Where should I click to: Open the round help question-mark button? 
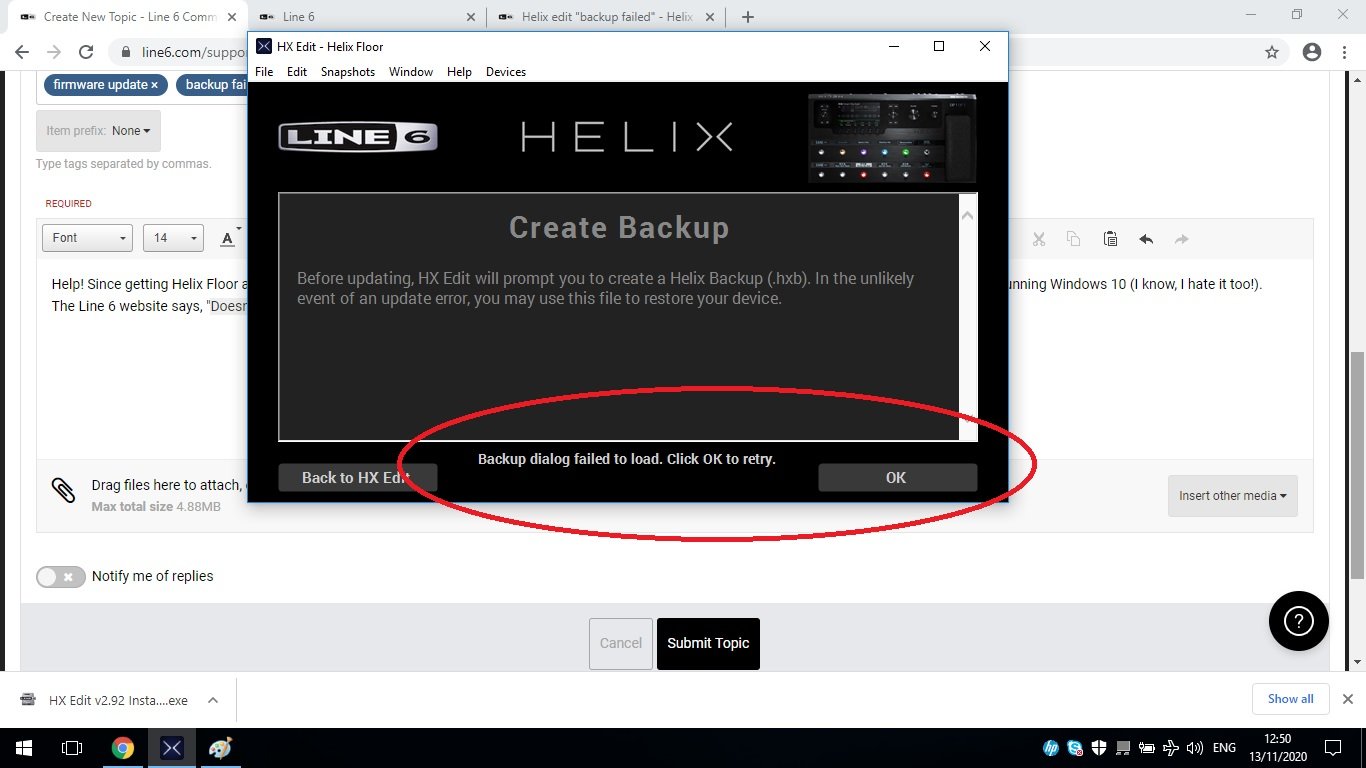1298,621
